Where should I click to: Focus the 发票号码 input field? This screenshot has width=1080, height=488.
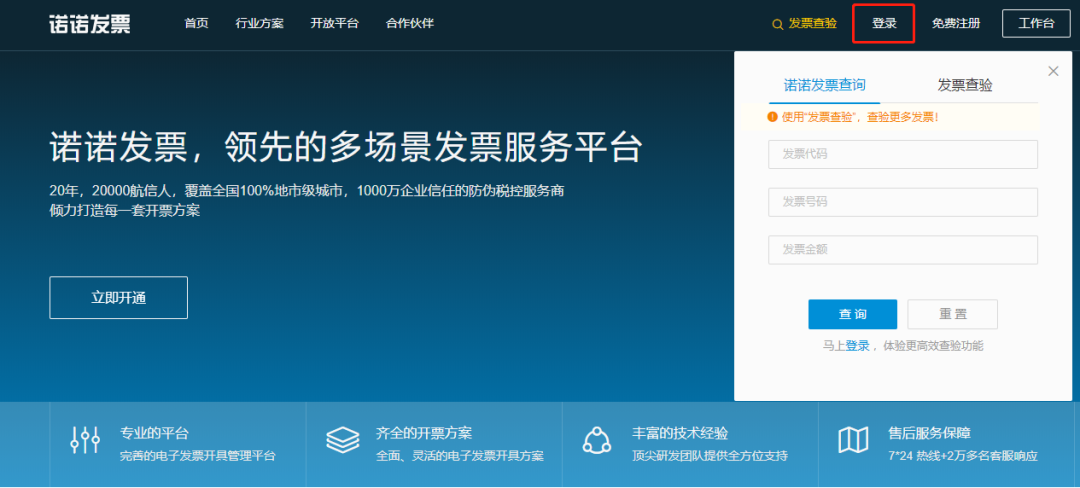903,202
